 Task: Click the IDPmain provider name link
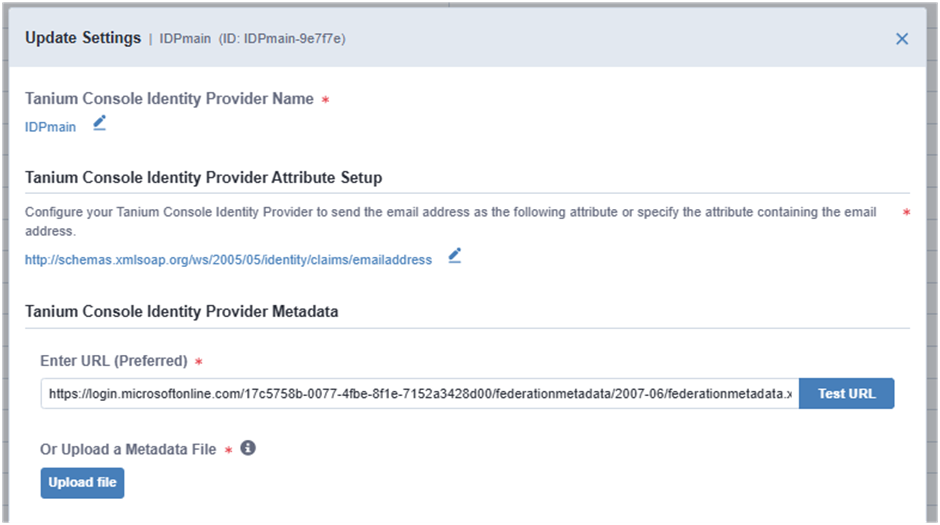pos(50,127)
